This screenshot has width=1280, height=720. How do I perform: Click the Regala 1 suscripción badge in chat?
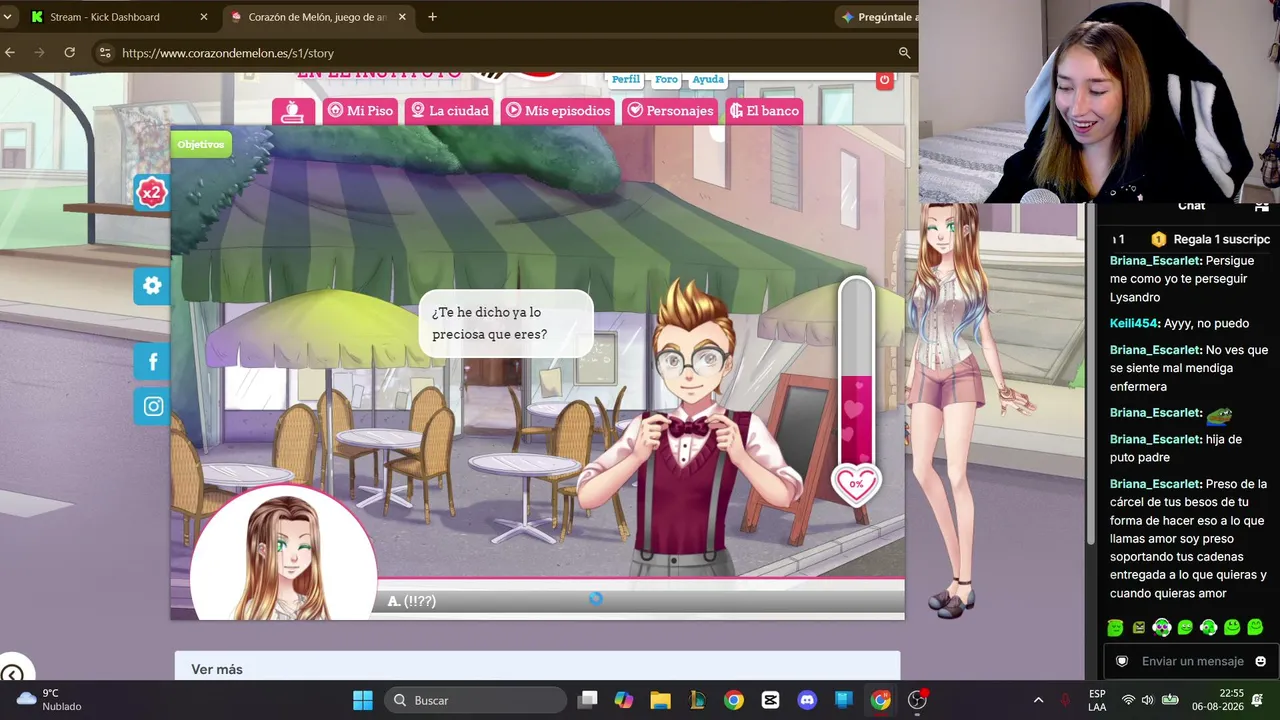[1210, 239]
